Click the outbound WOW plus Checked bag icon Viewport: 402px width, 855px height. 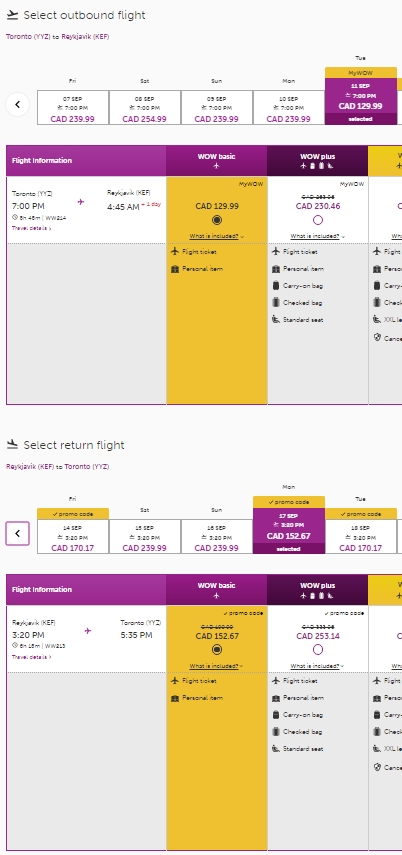[275, 303]
